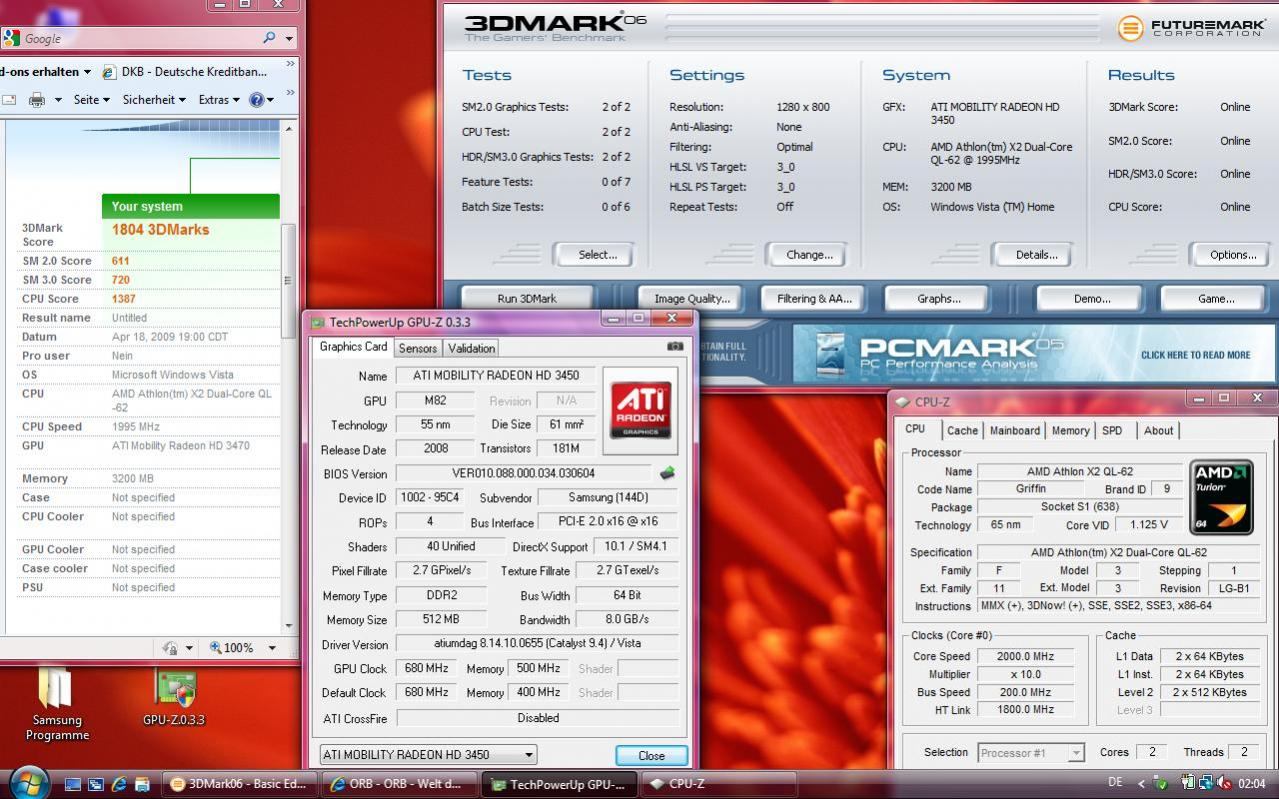Click the BIOS save chip icon in GPU-Z
Screen dimensions: 1279x799
(x=667, y=473)
